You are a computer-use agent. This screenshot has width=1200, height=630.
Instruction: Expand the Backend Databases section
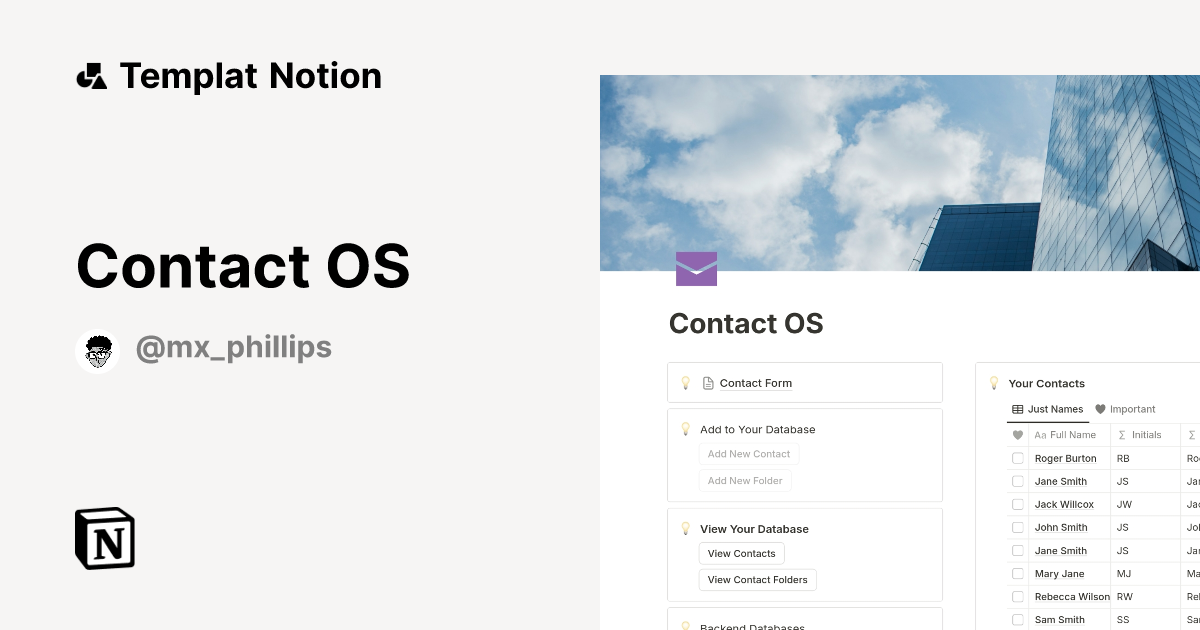point(751,626)
